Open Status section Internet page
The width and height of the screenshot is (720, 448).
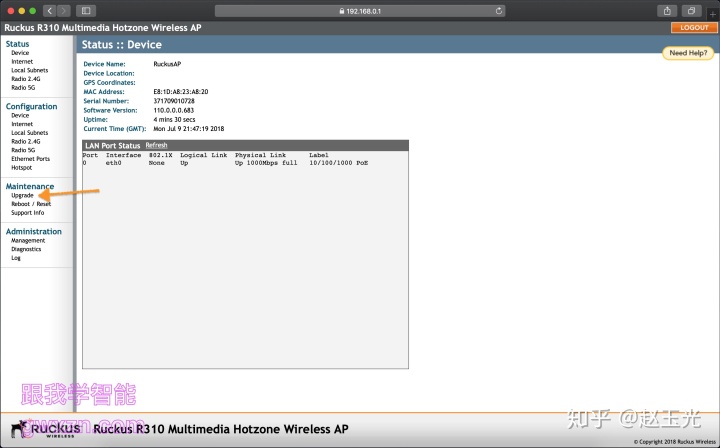click(x=22, y=62)
